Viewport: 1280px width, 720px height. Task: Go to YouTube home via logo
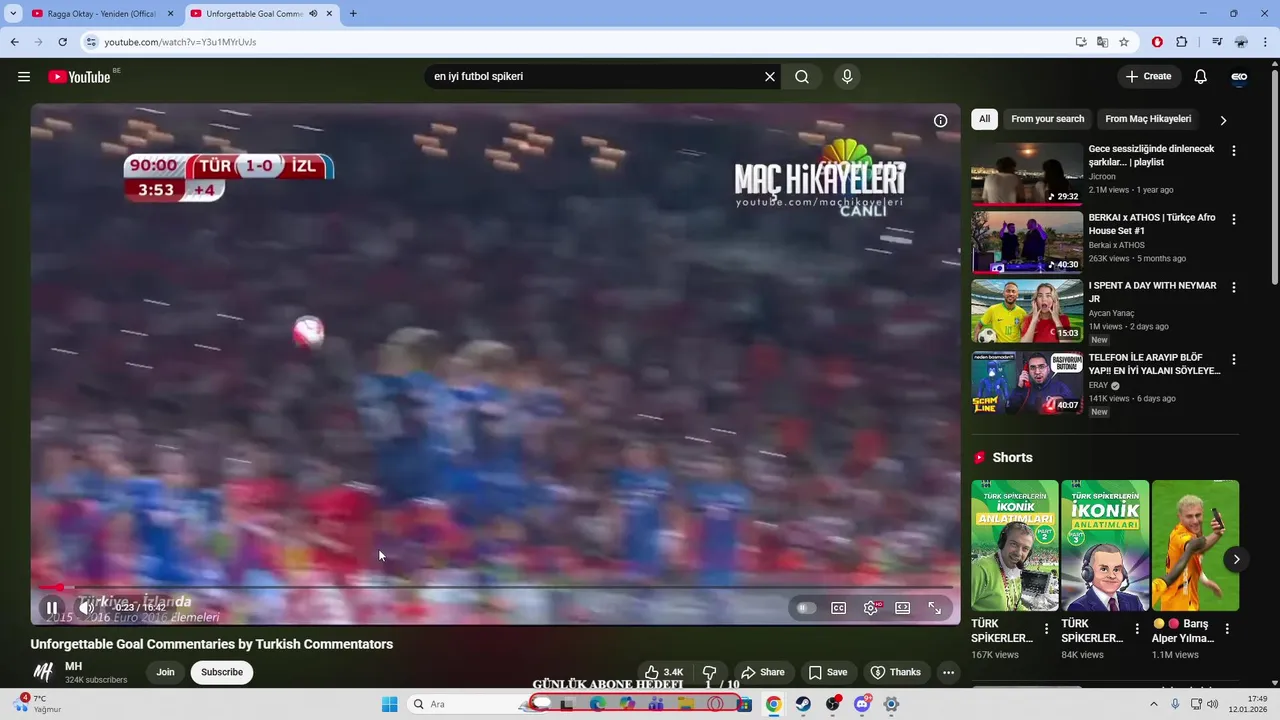pos(79,77)
